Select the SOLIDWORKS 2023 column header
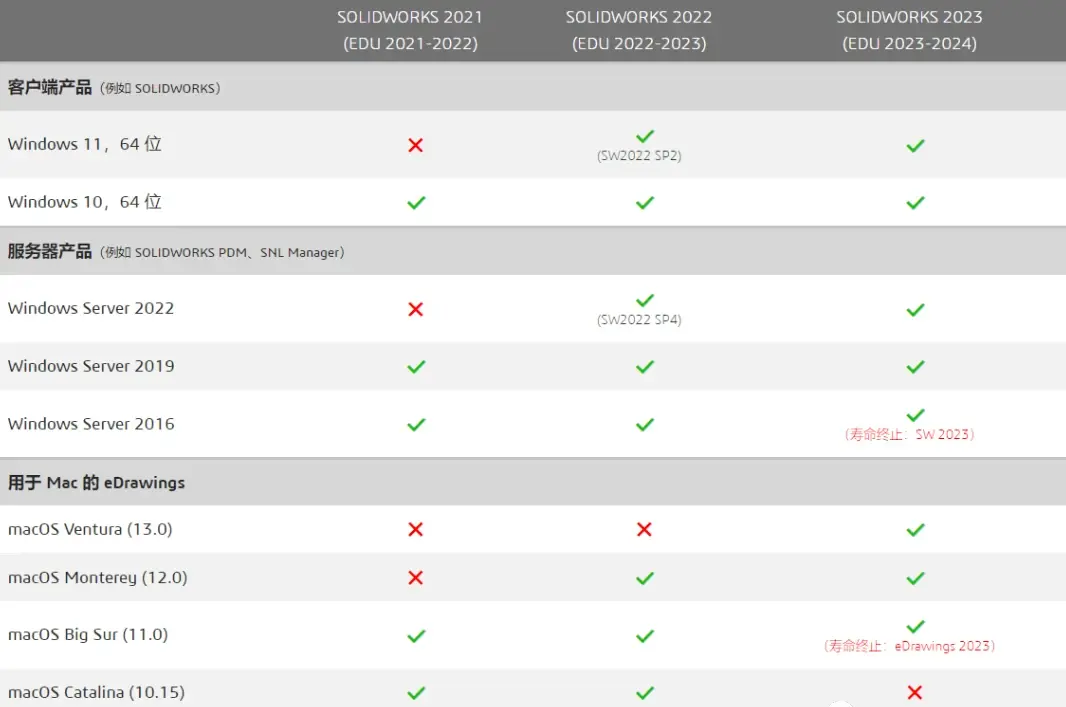The image size is (1066, 707). [910, 30]
